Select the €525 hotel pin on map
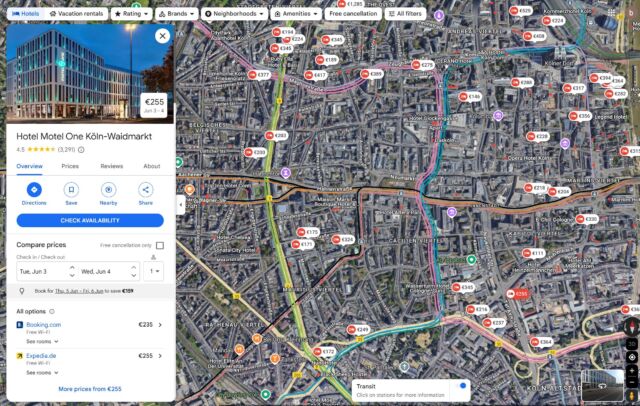 tap(521, 11)
